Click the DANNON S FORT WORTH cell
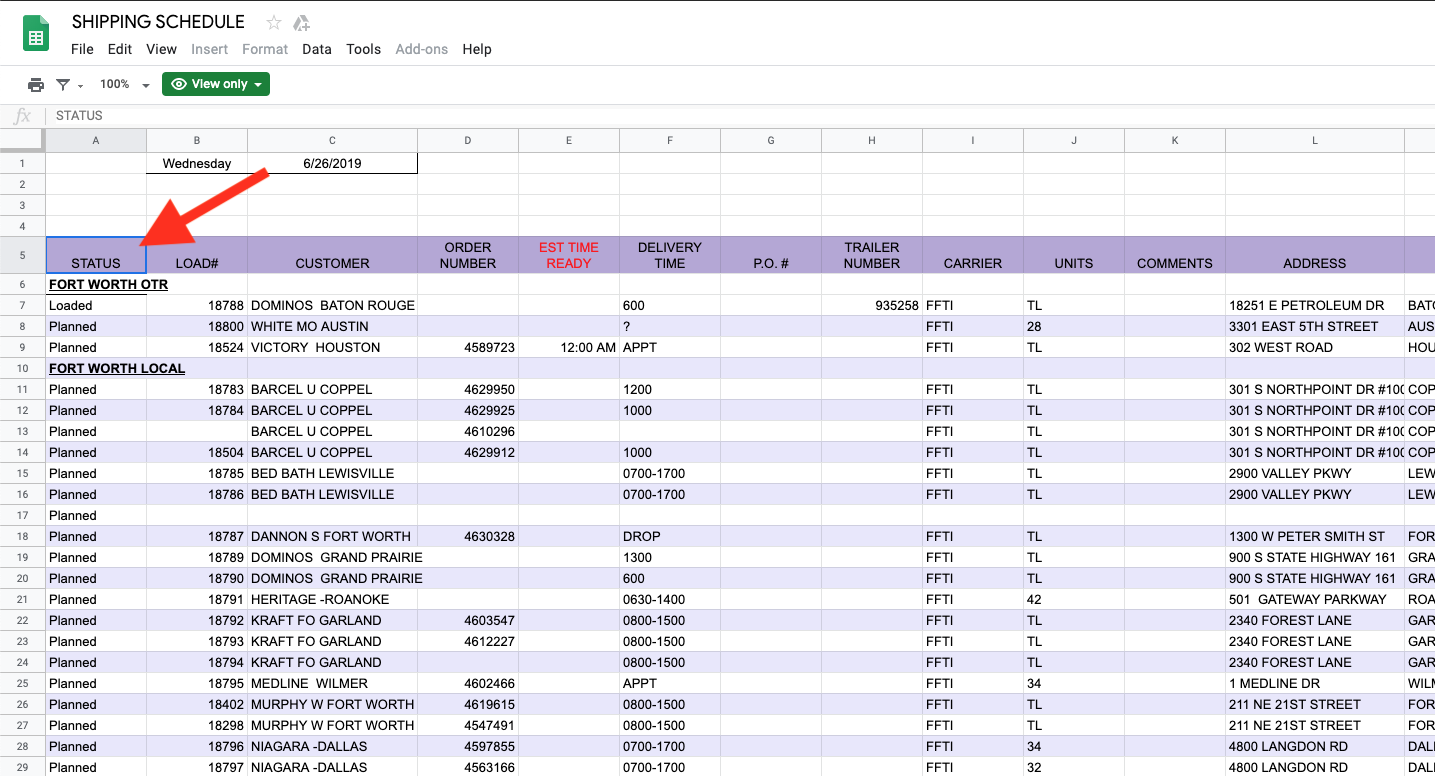Image resolution: width=1435 pixels, height=776 pixels. [x=332, y=536]
